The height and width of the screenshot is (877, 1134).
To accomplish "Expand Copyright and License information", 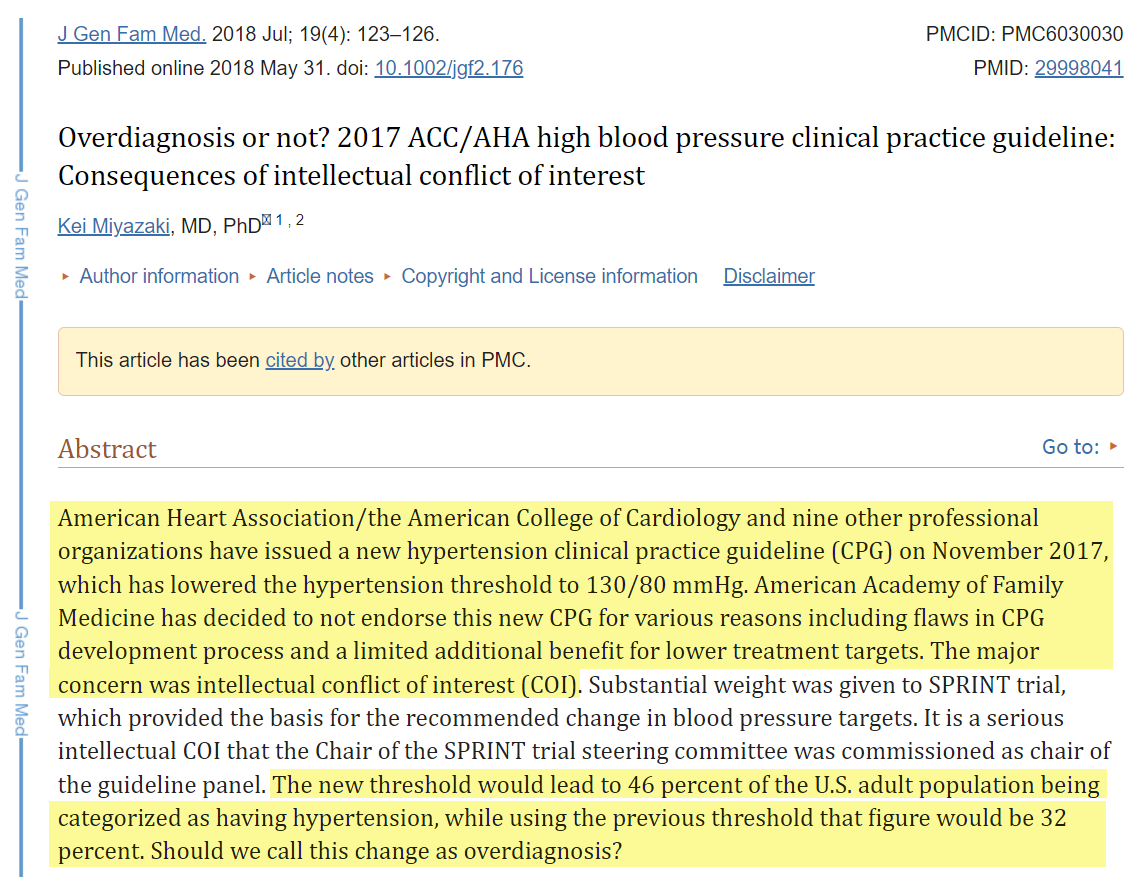I will 549,276.
